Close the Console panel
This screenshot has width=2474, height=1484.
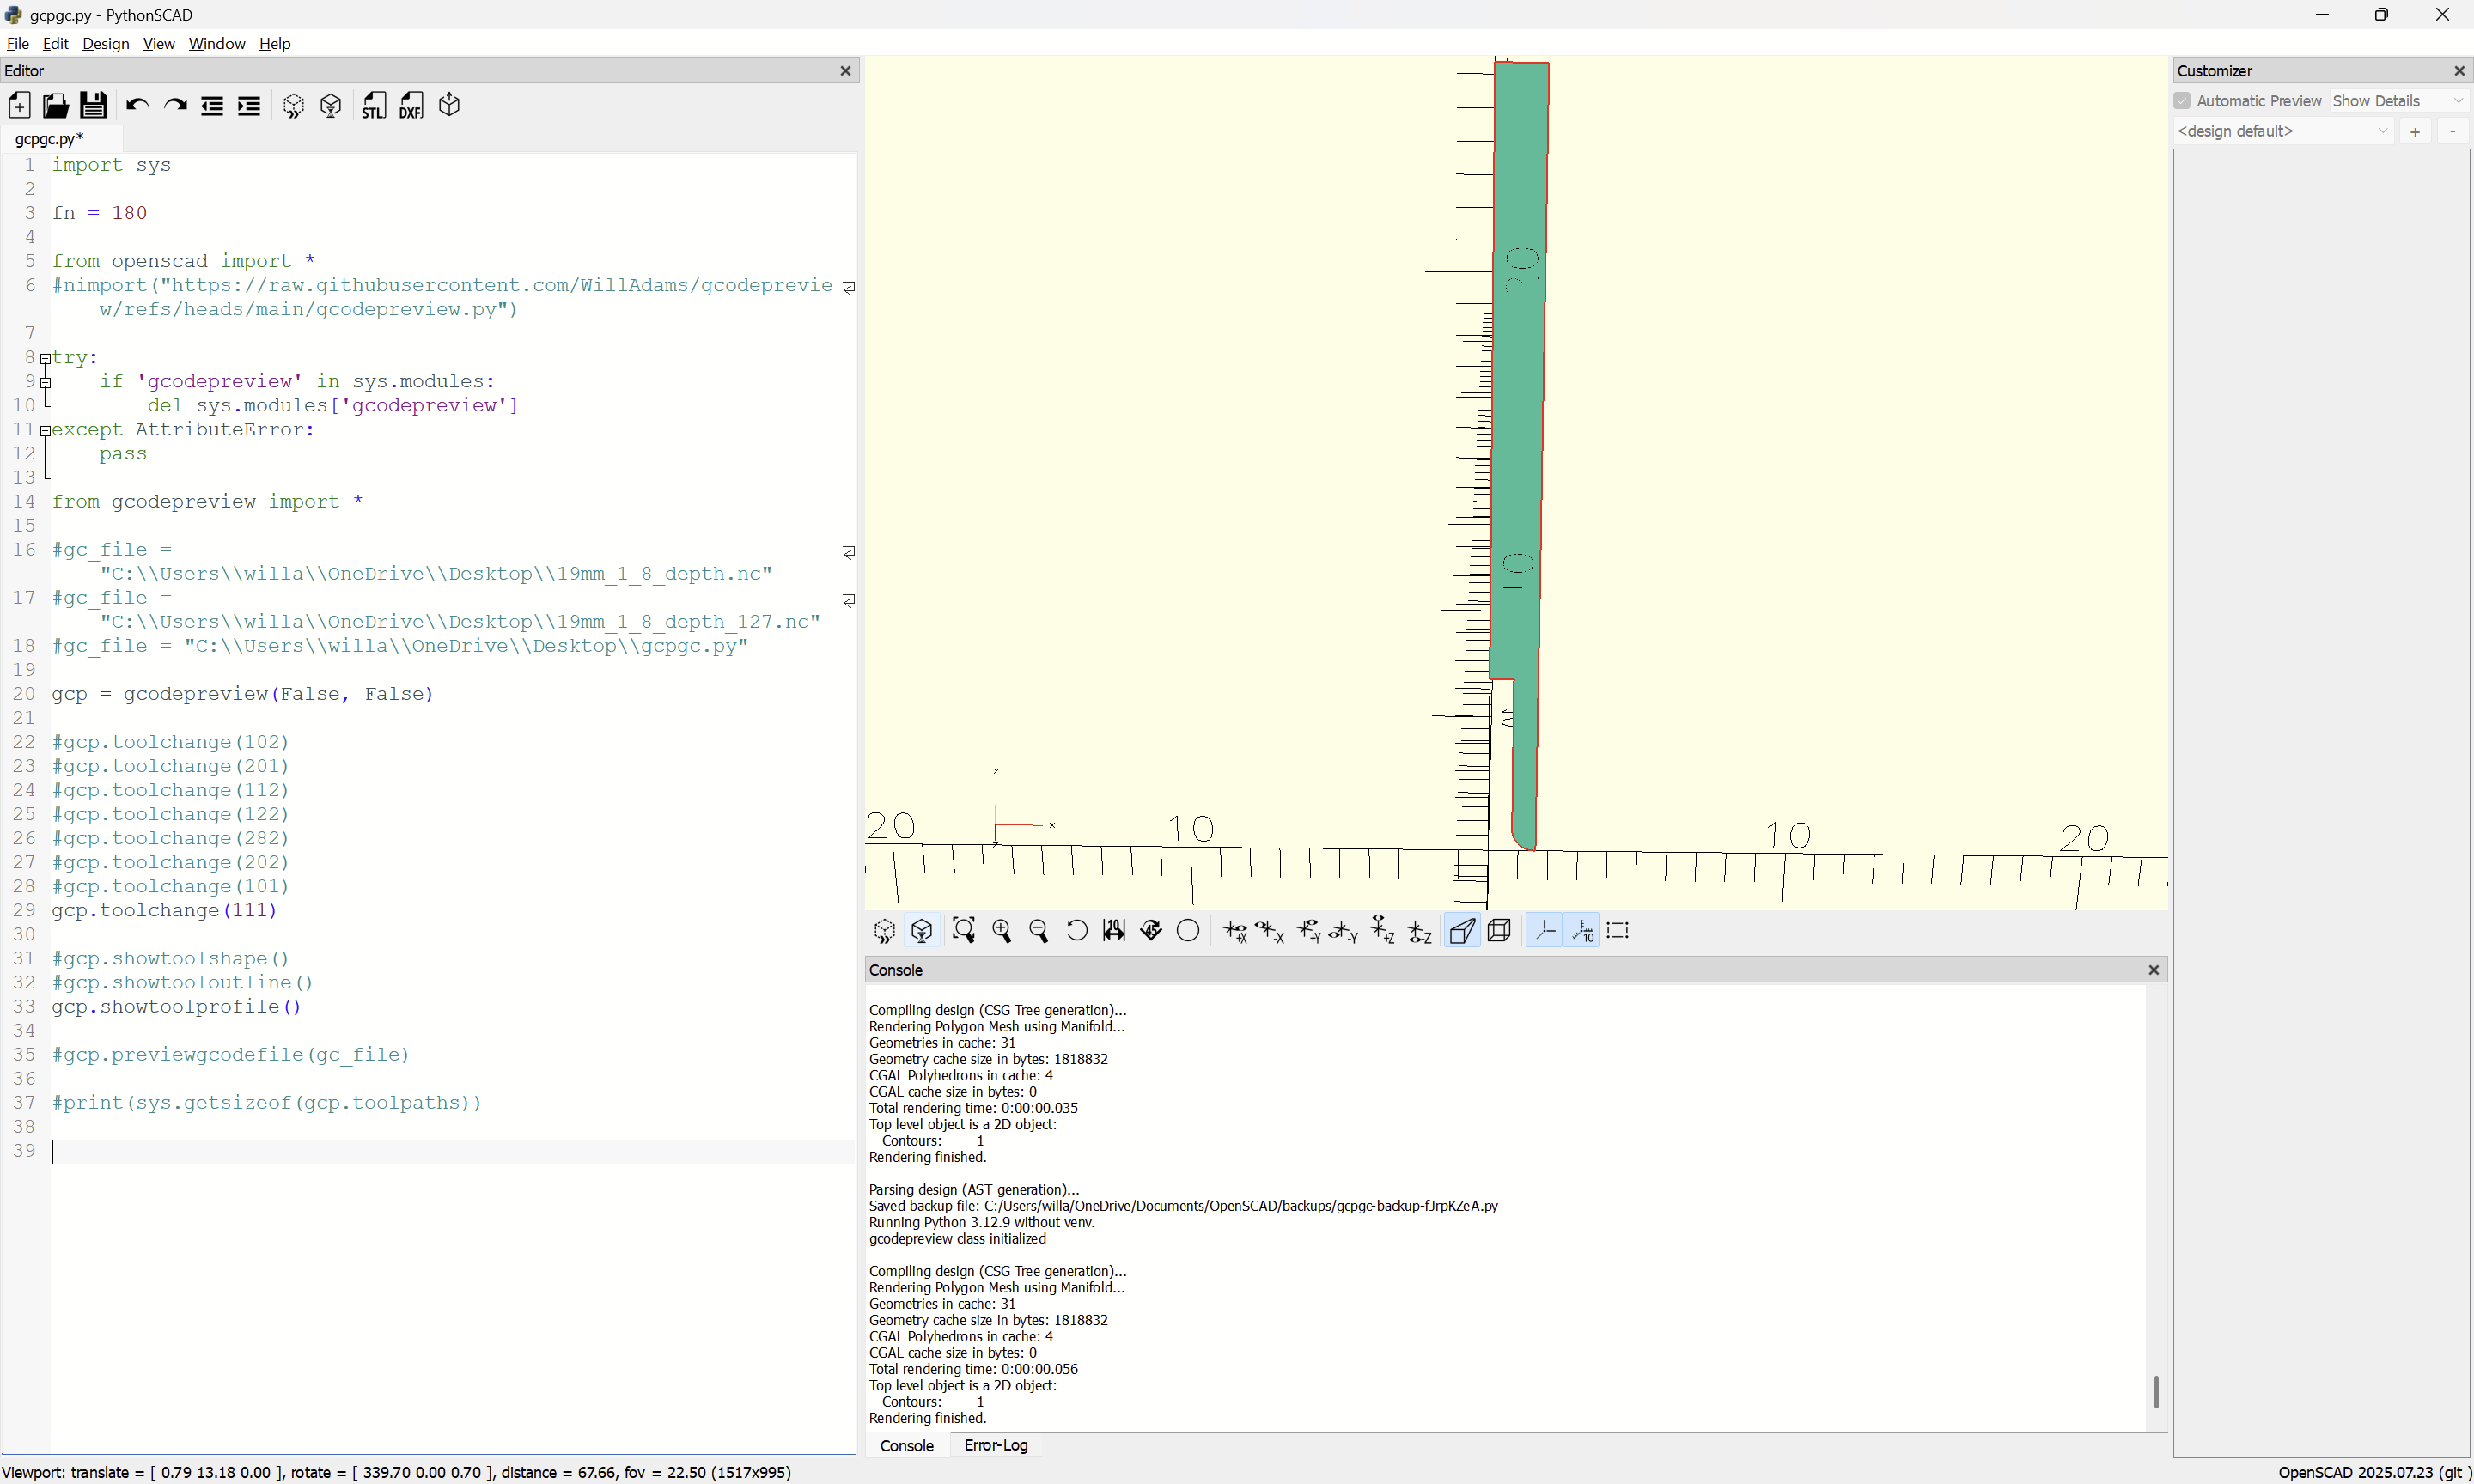[2154, 970]
